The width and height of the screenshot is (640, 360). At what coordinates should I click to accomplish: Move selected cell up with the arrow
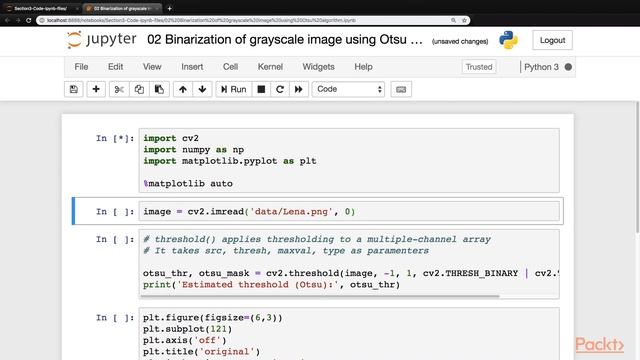183,89
